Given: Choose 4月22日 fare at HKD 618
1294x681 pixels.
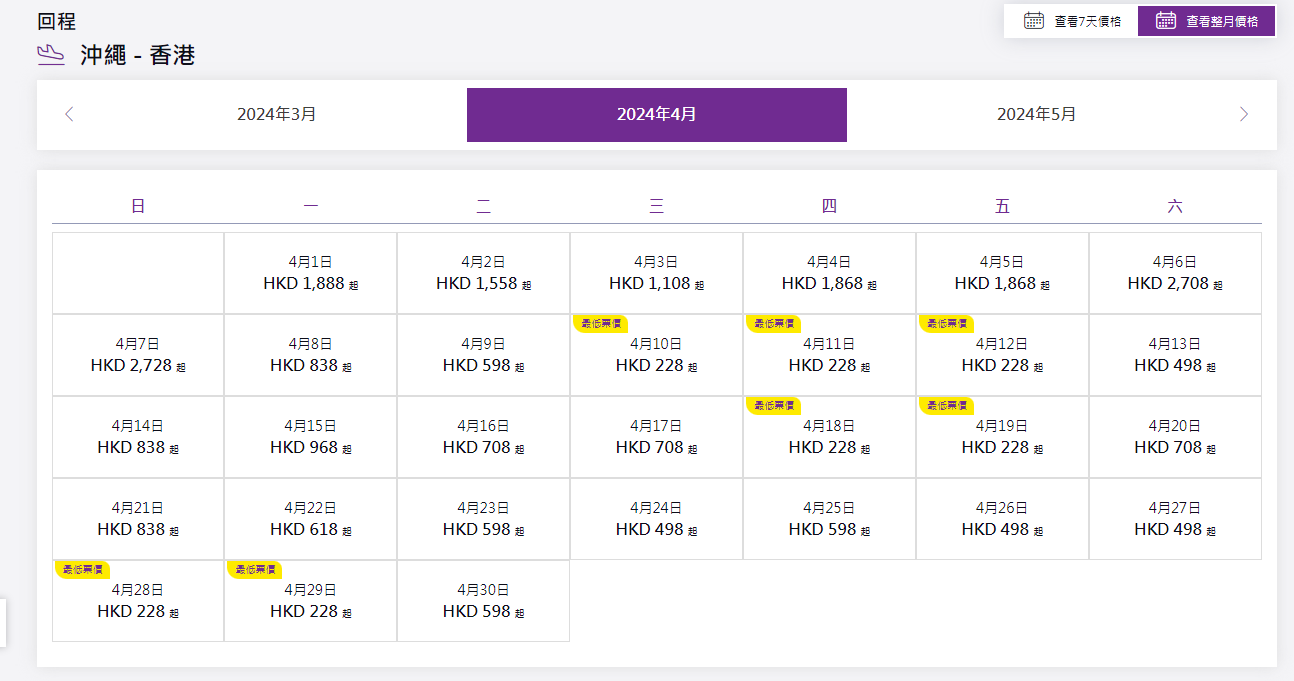Looking at the screenshot, I should [310, 519].
